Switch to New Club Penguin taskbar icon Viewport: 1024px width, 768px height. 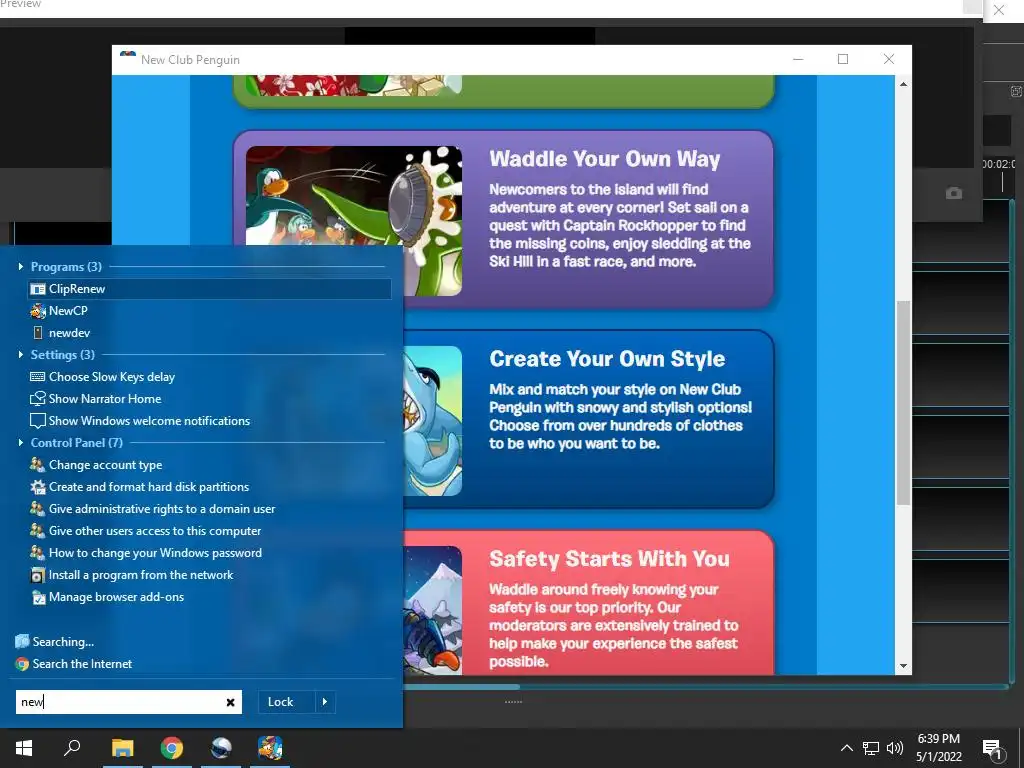270,748
